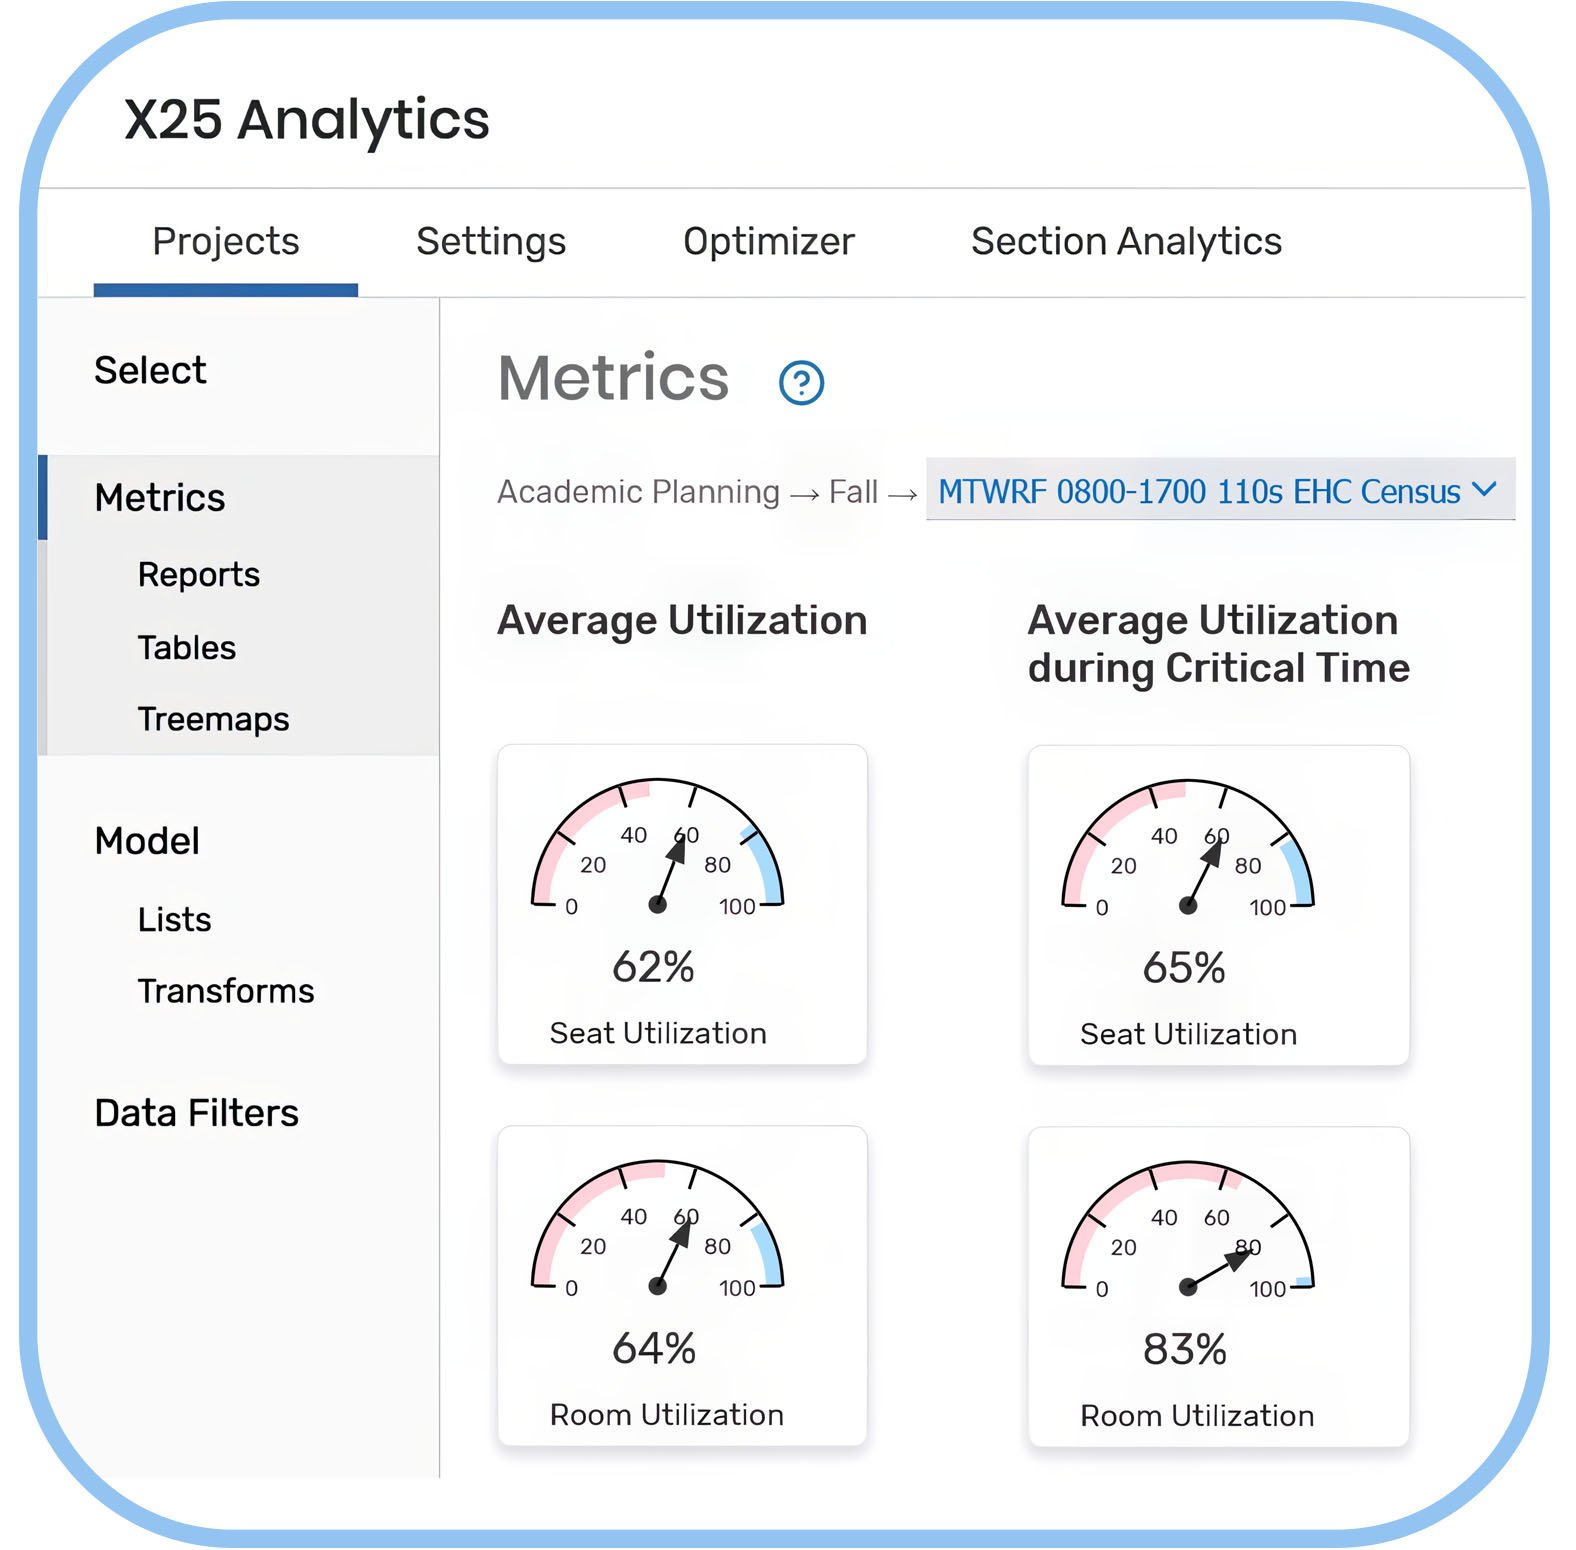Go to the Optimizer tab
Image resolution: width=1576 pixels, height=1550 pixels.
coord(769,242)
